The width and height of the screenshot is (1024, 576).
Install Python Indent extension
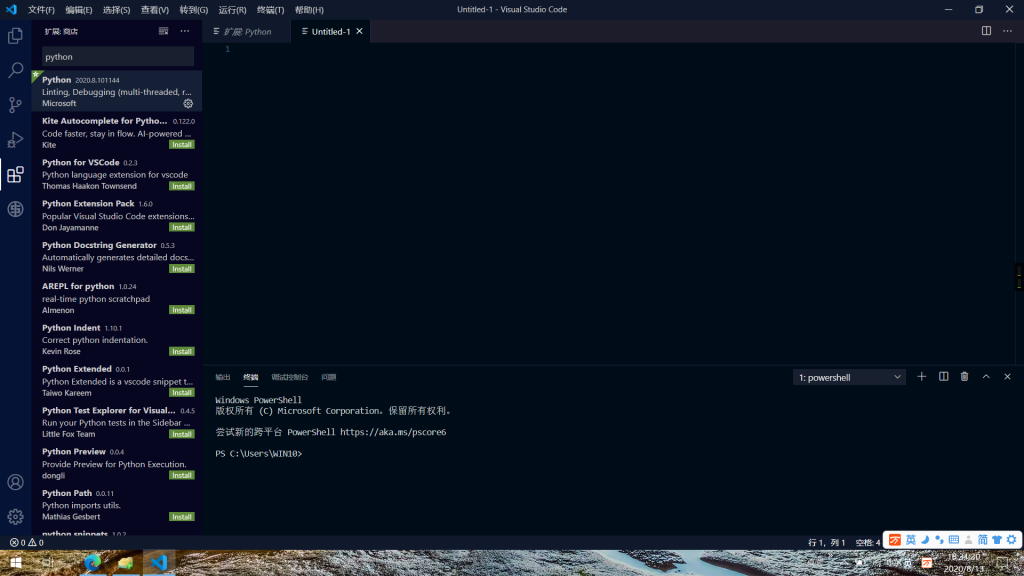tap(182, 351)
